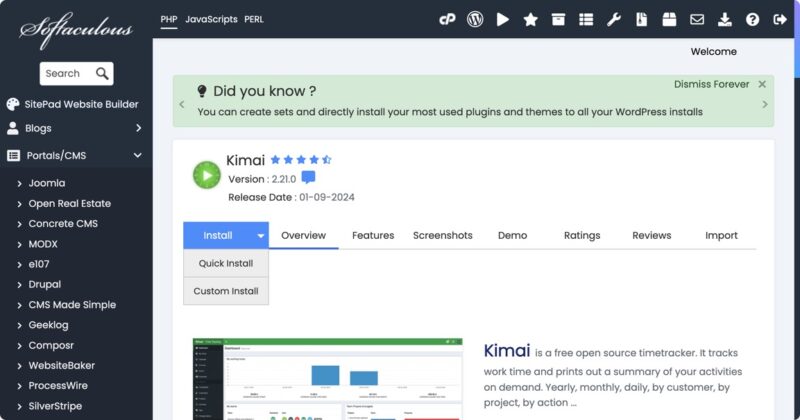Open the Kimai dashboard screenshot thumbnail

click(x=328, y=379)
